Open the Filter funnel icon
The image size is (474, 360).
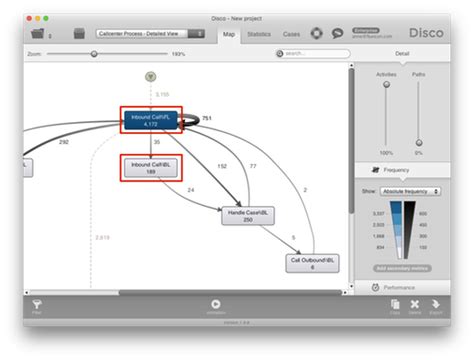pos(37,304)
